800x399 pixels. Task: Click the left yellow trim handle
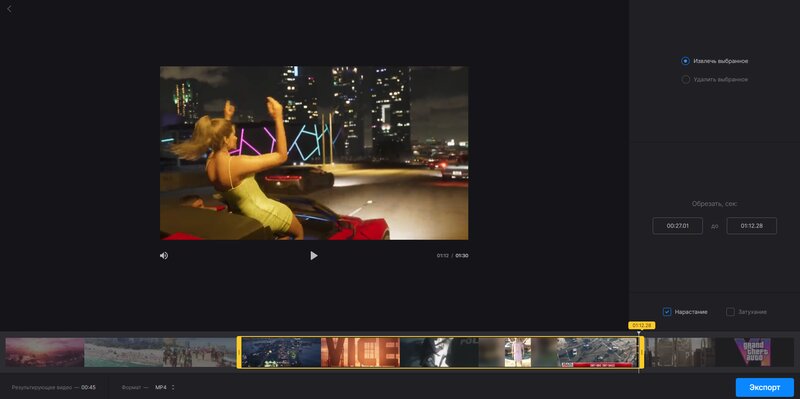(239, 352)
